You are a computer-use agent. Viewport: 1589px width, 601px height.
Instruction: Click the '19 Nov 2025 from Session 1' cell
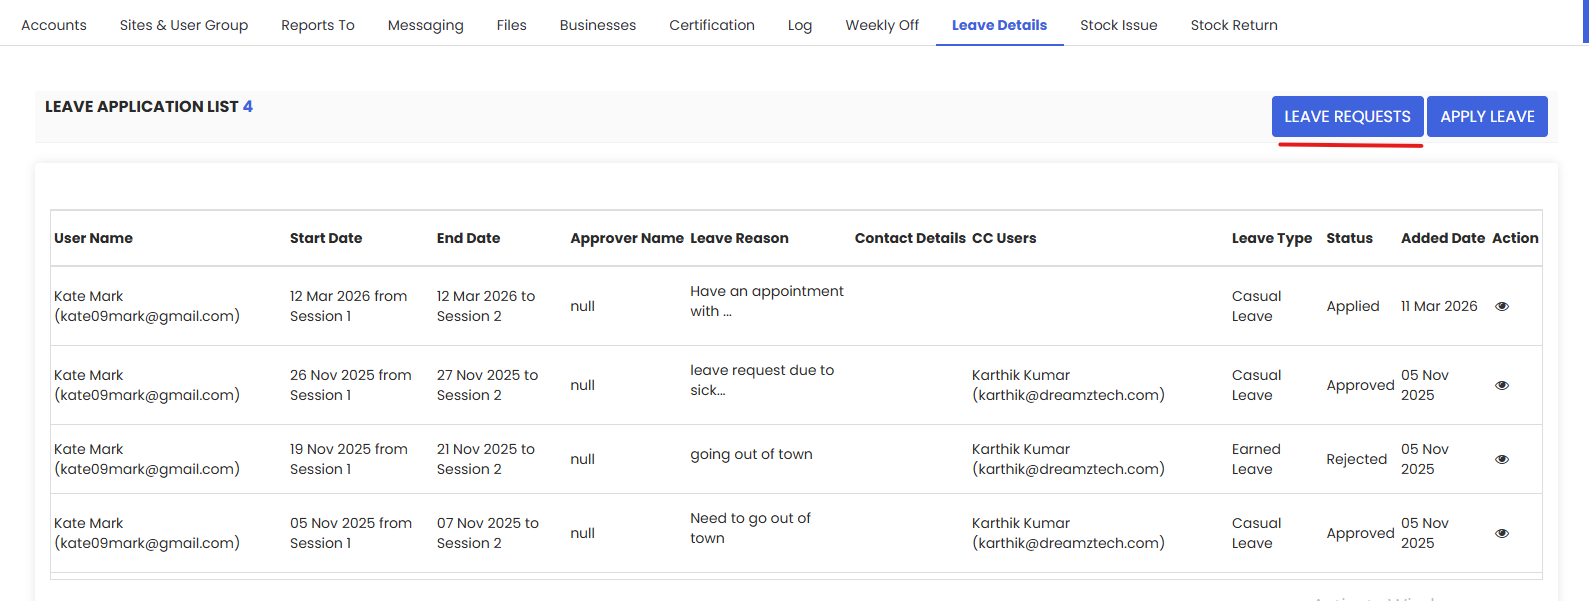(x=349, y=459)
